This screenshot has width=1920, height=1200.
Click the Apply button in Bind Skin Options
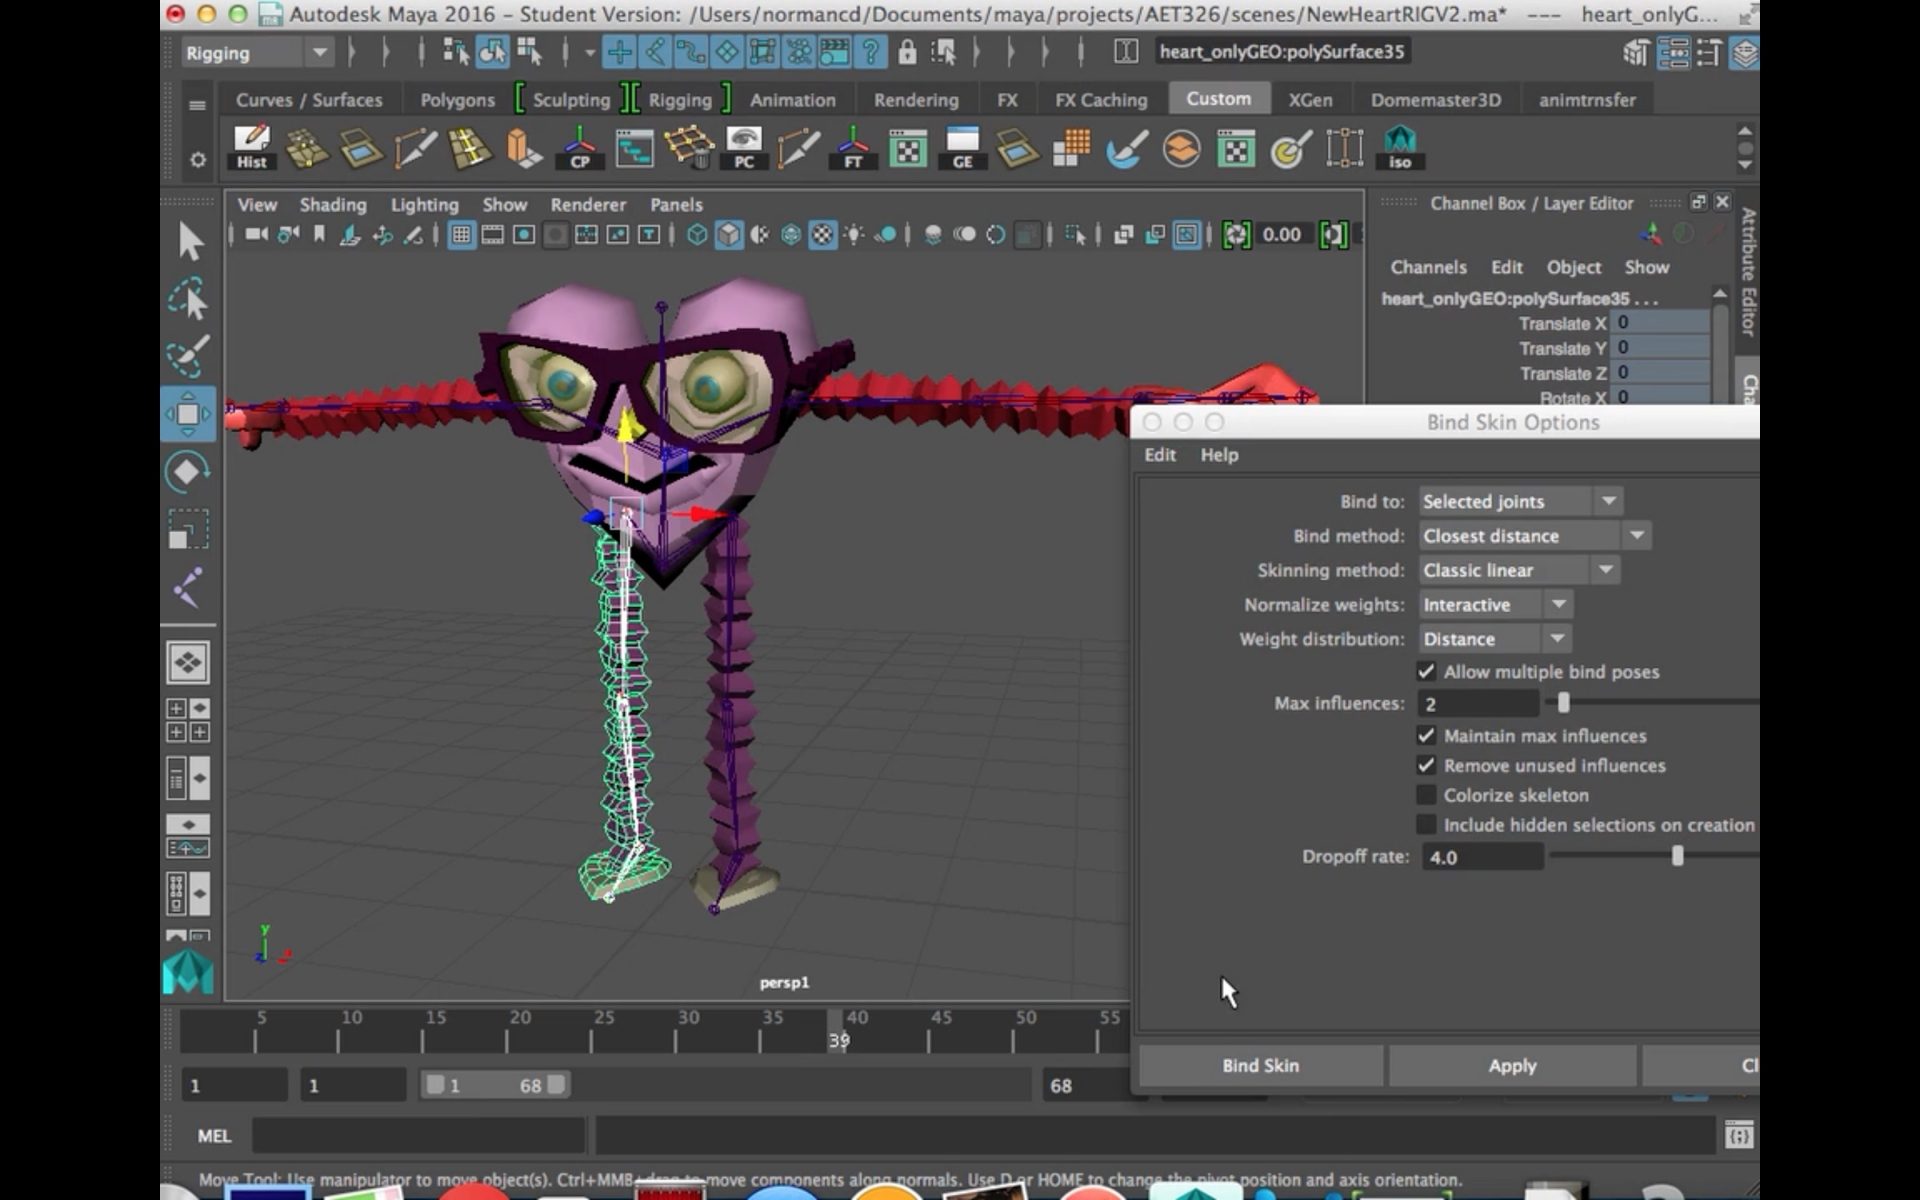click(1512, 1065)
